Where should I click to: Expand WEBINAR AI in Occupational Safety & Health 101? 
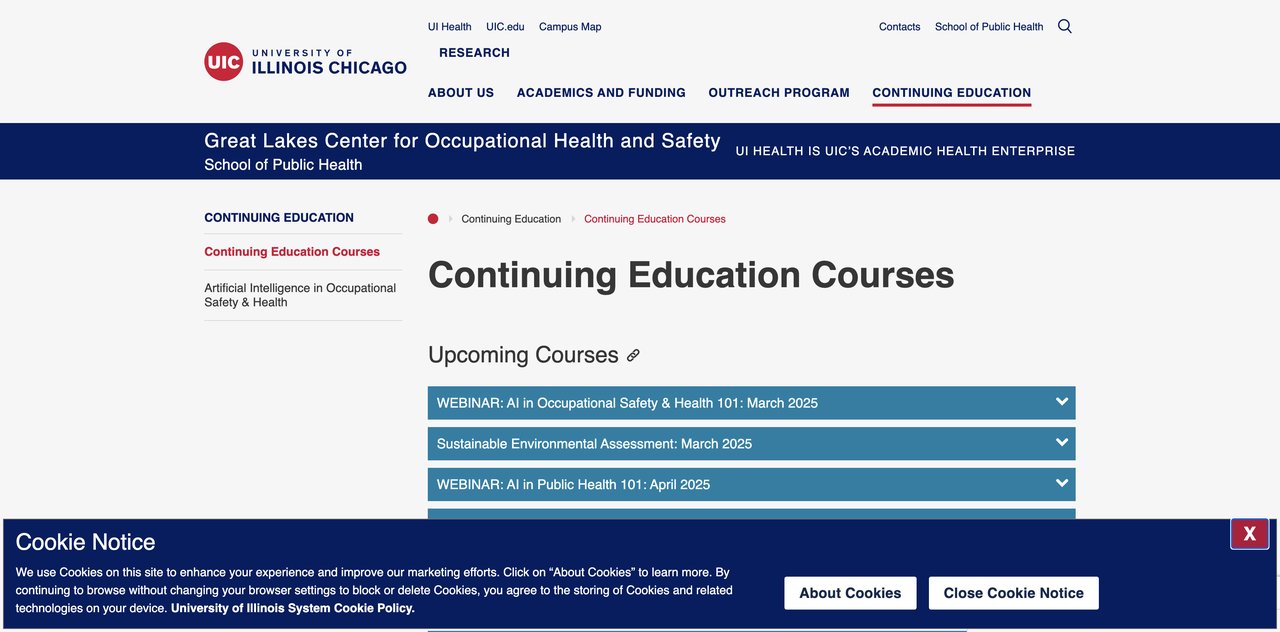pos(751,403)
